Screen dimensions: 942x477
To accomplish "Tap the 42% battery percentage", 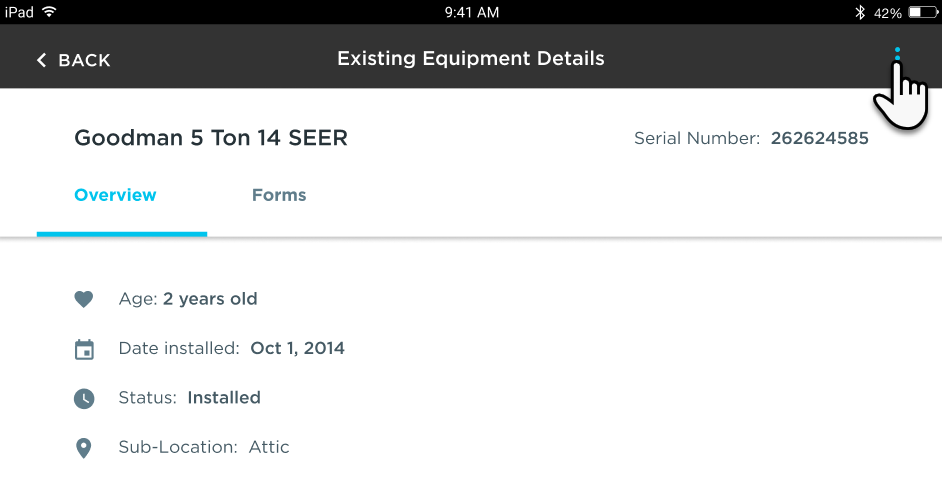I will coord(888,13).
